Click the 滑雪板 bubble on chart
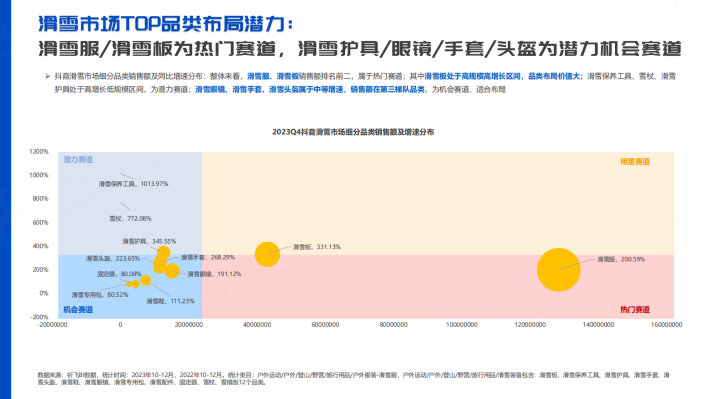This screenshot has width=710, height=399. tap(267, 254)
